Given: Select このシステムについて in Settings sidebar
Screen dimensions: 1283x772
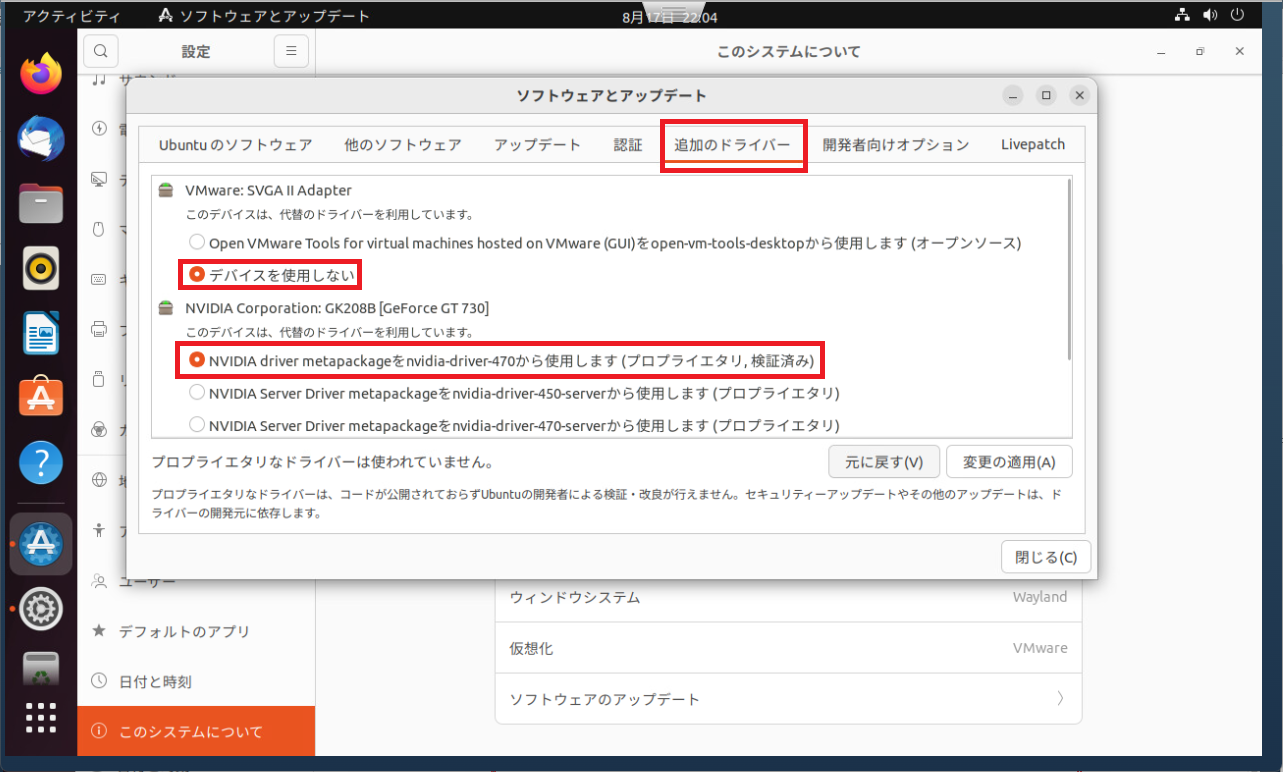Looking at the screenshot, I should coord(196,731).
